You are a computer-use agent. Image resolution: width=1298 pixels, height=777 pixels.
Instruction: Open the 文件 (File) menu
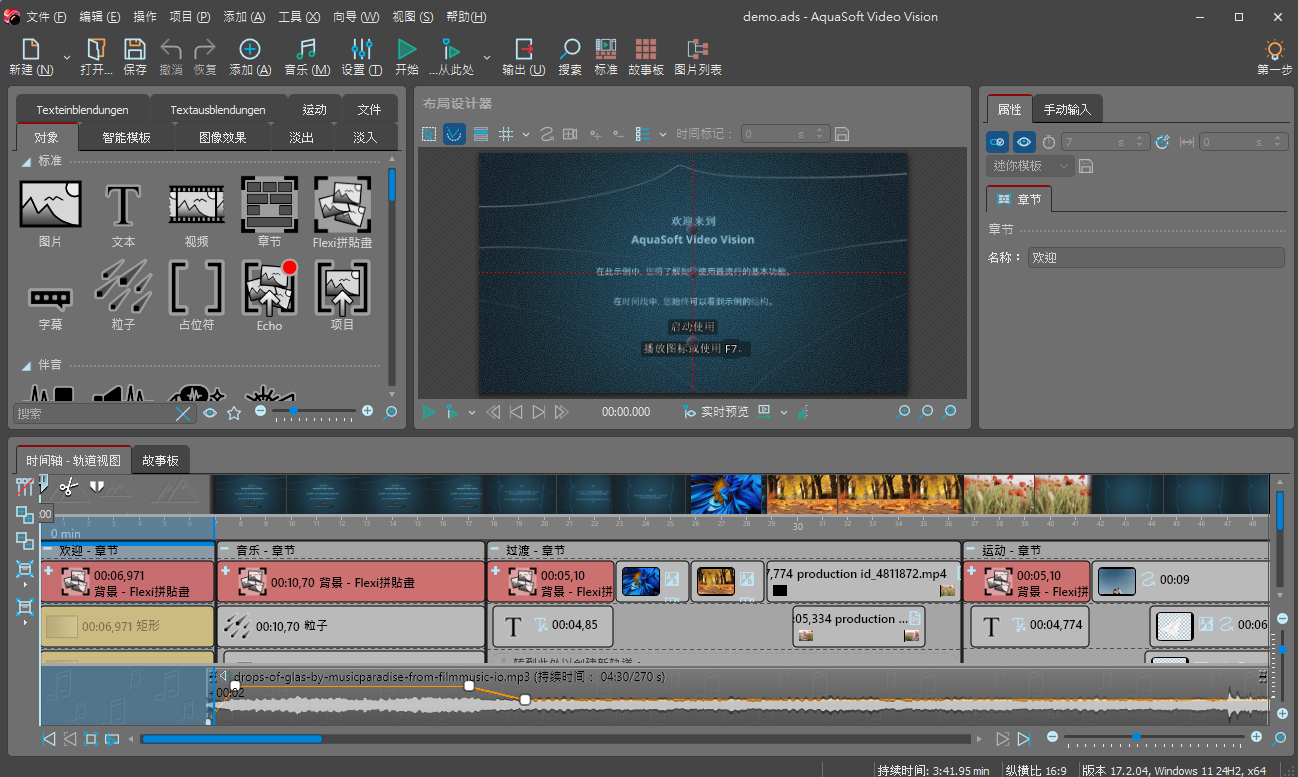(47, 17)
